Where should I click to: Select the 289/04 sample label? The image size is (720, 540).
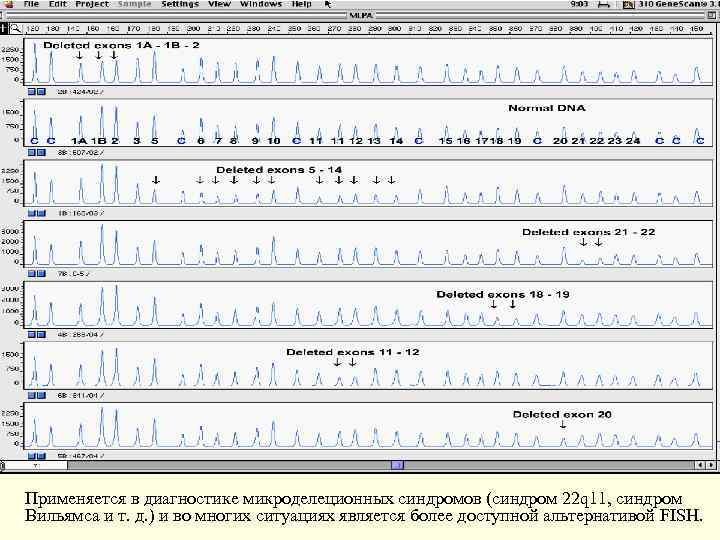[80, 335]
